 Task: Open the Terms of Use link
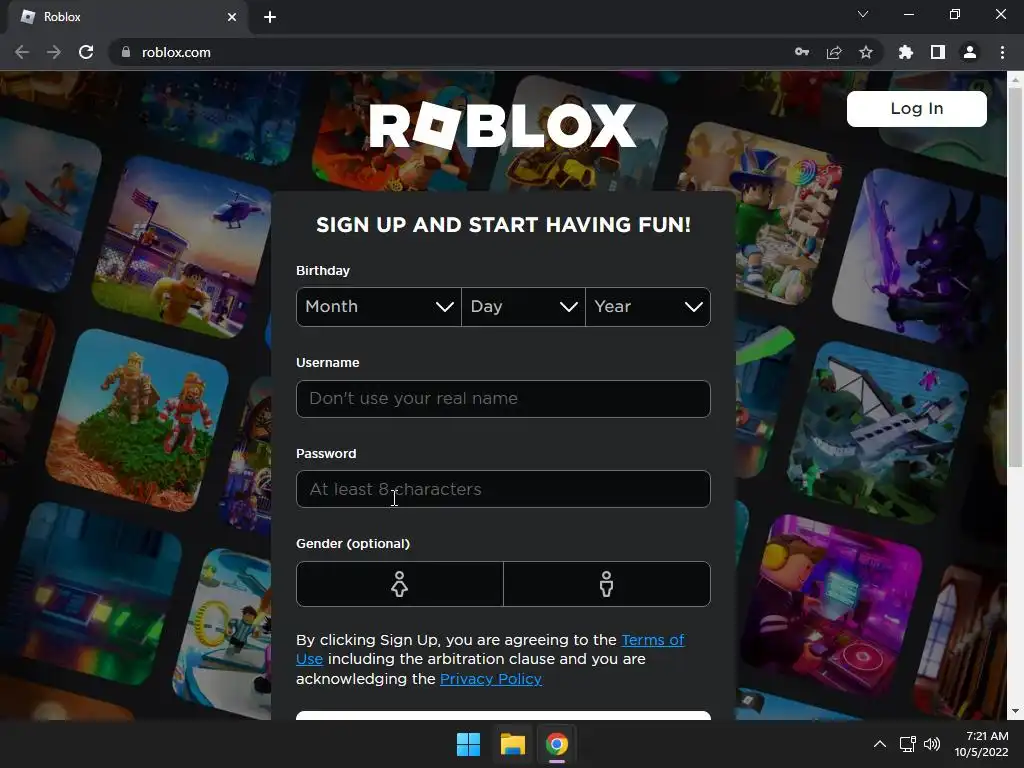(652, 640)
